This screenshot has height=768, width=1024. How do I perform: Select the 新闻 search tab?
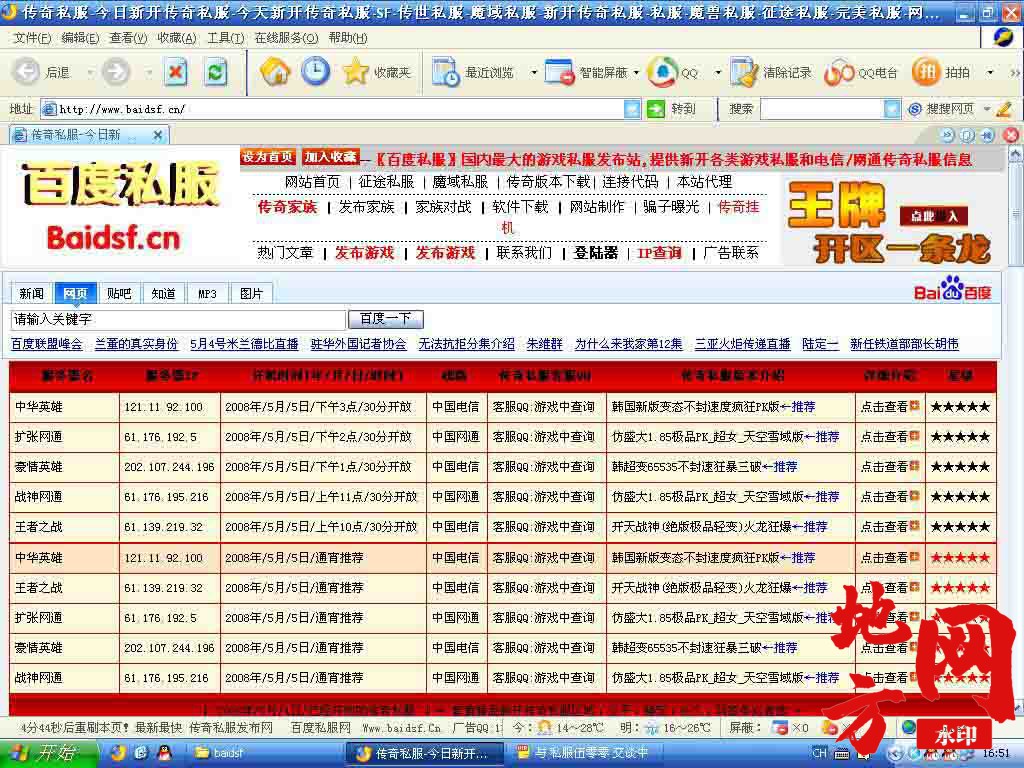(x=31, y=293)
